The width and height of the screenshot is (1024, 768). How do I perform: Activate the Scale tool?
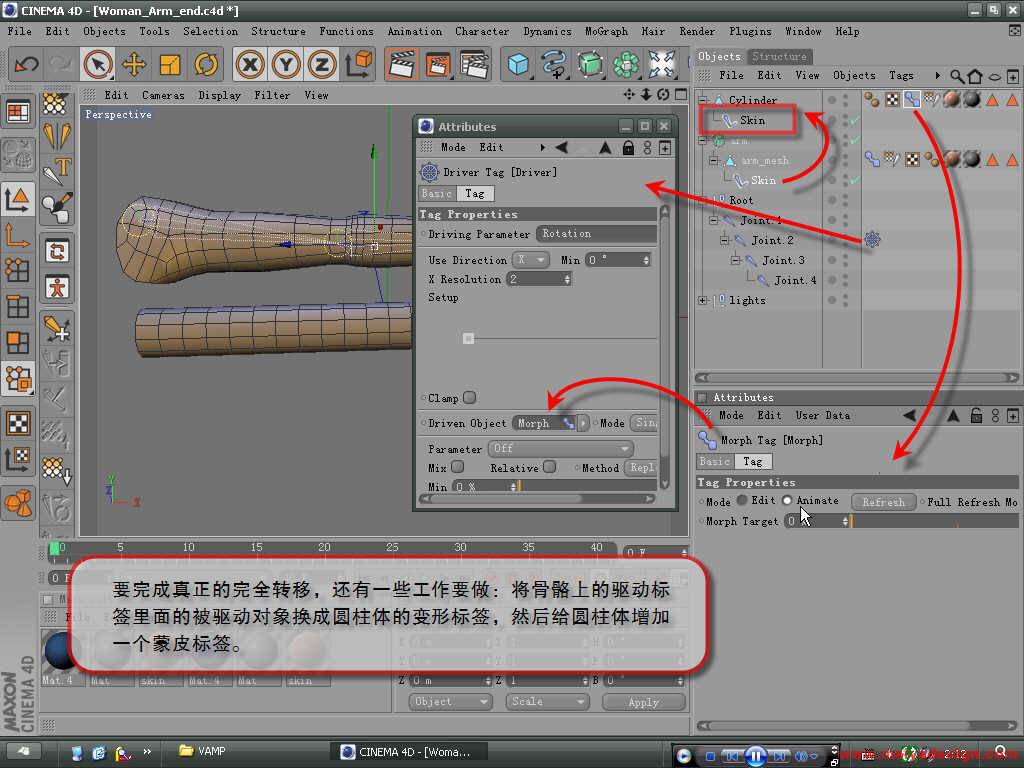170,65
